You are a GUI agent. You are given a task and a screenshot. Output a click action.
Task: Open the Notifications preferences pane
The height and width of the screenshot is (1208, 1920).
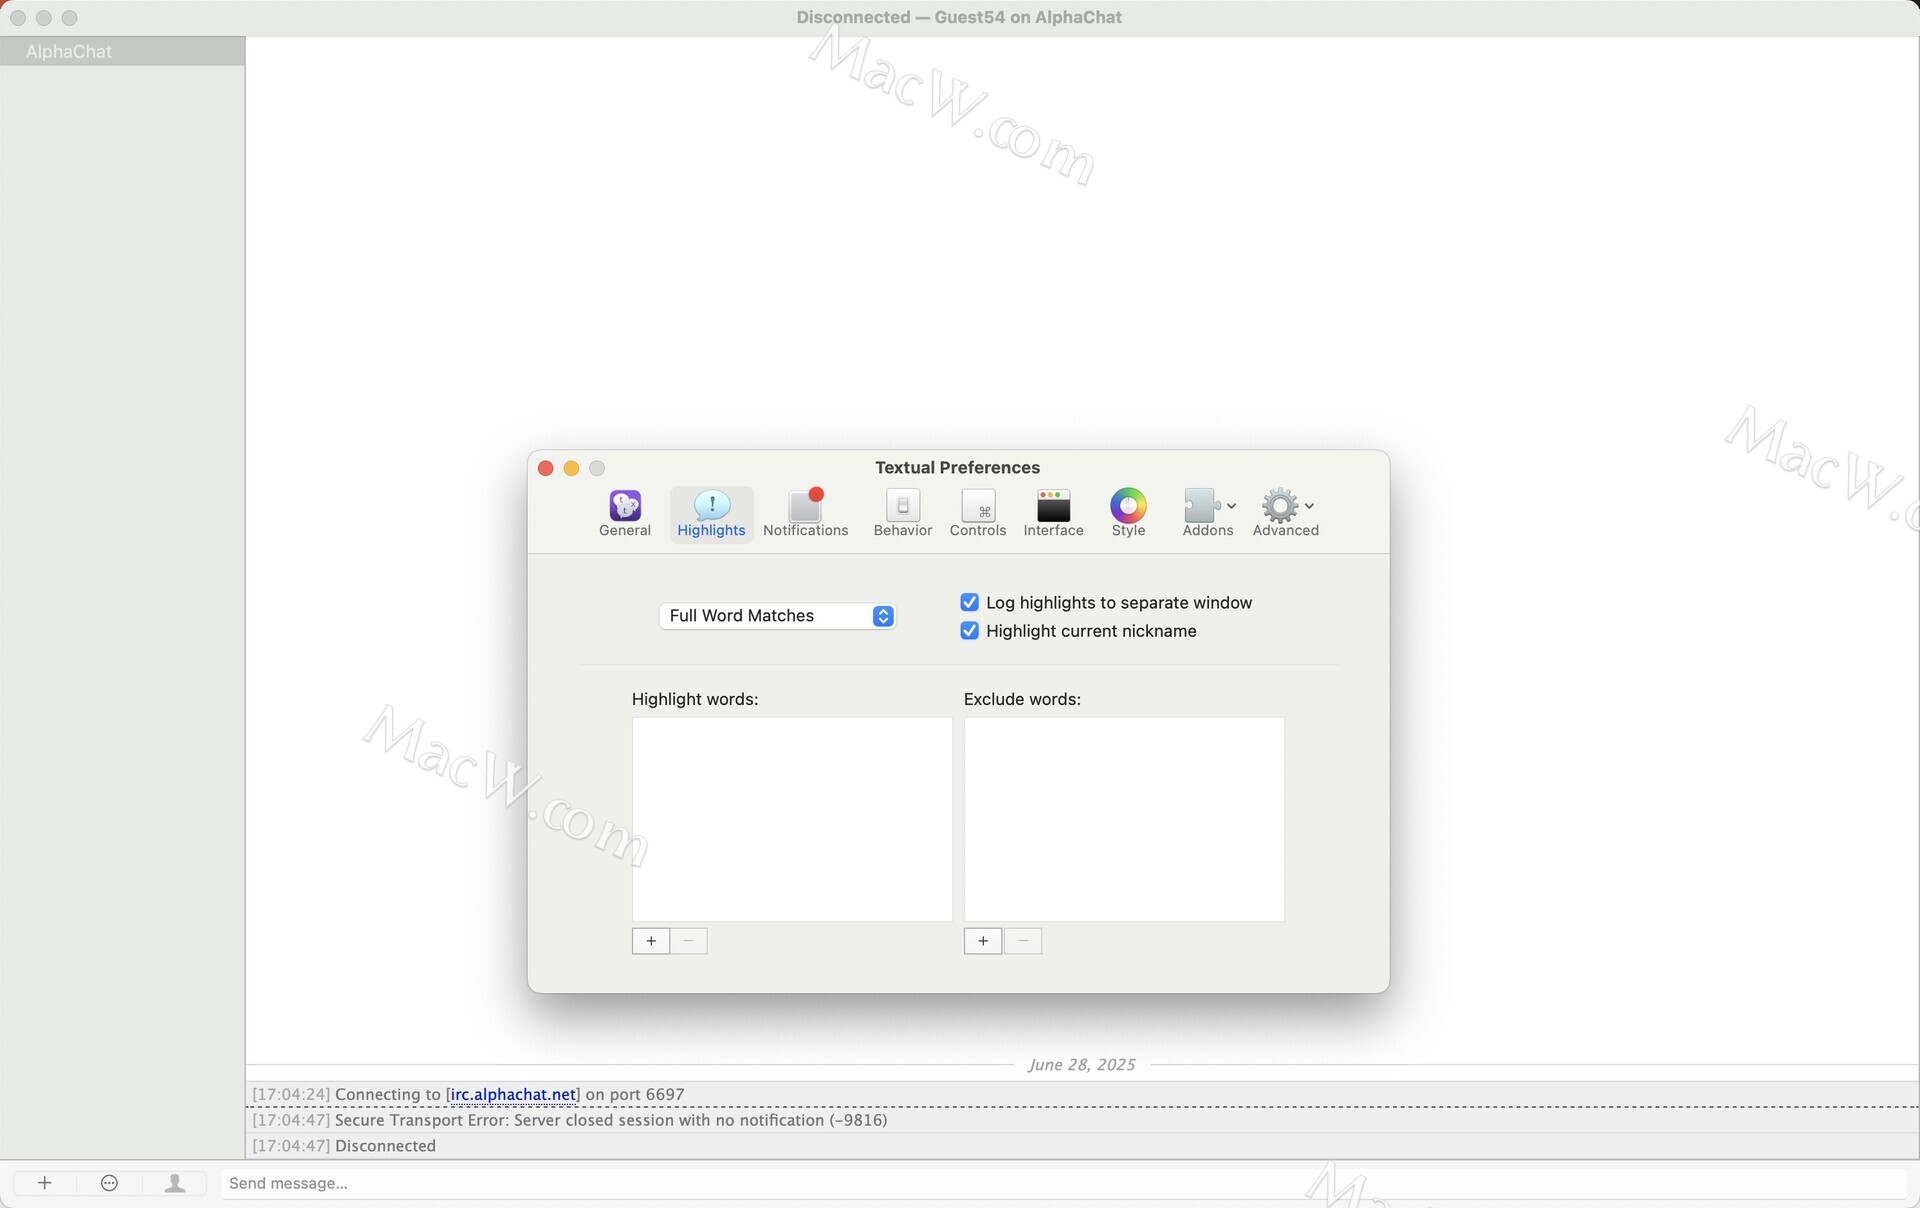(805, 514)
